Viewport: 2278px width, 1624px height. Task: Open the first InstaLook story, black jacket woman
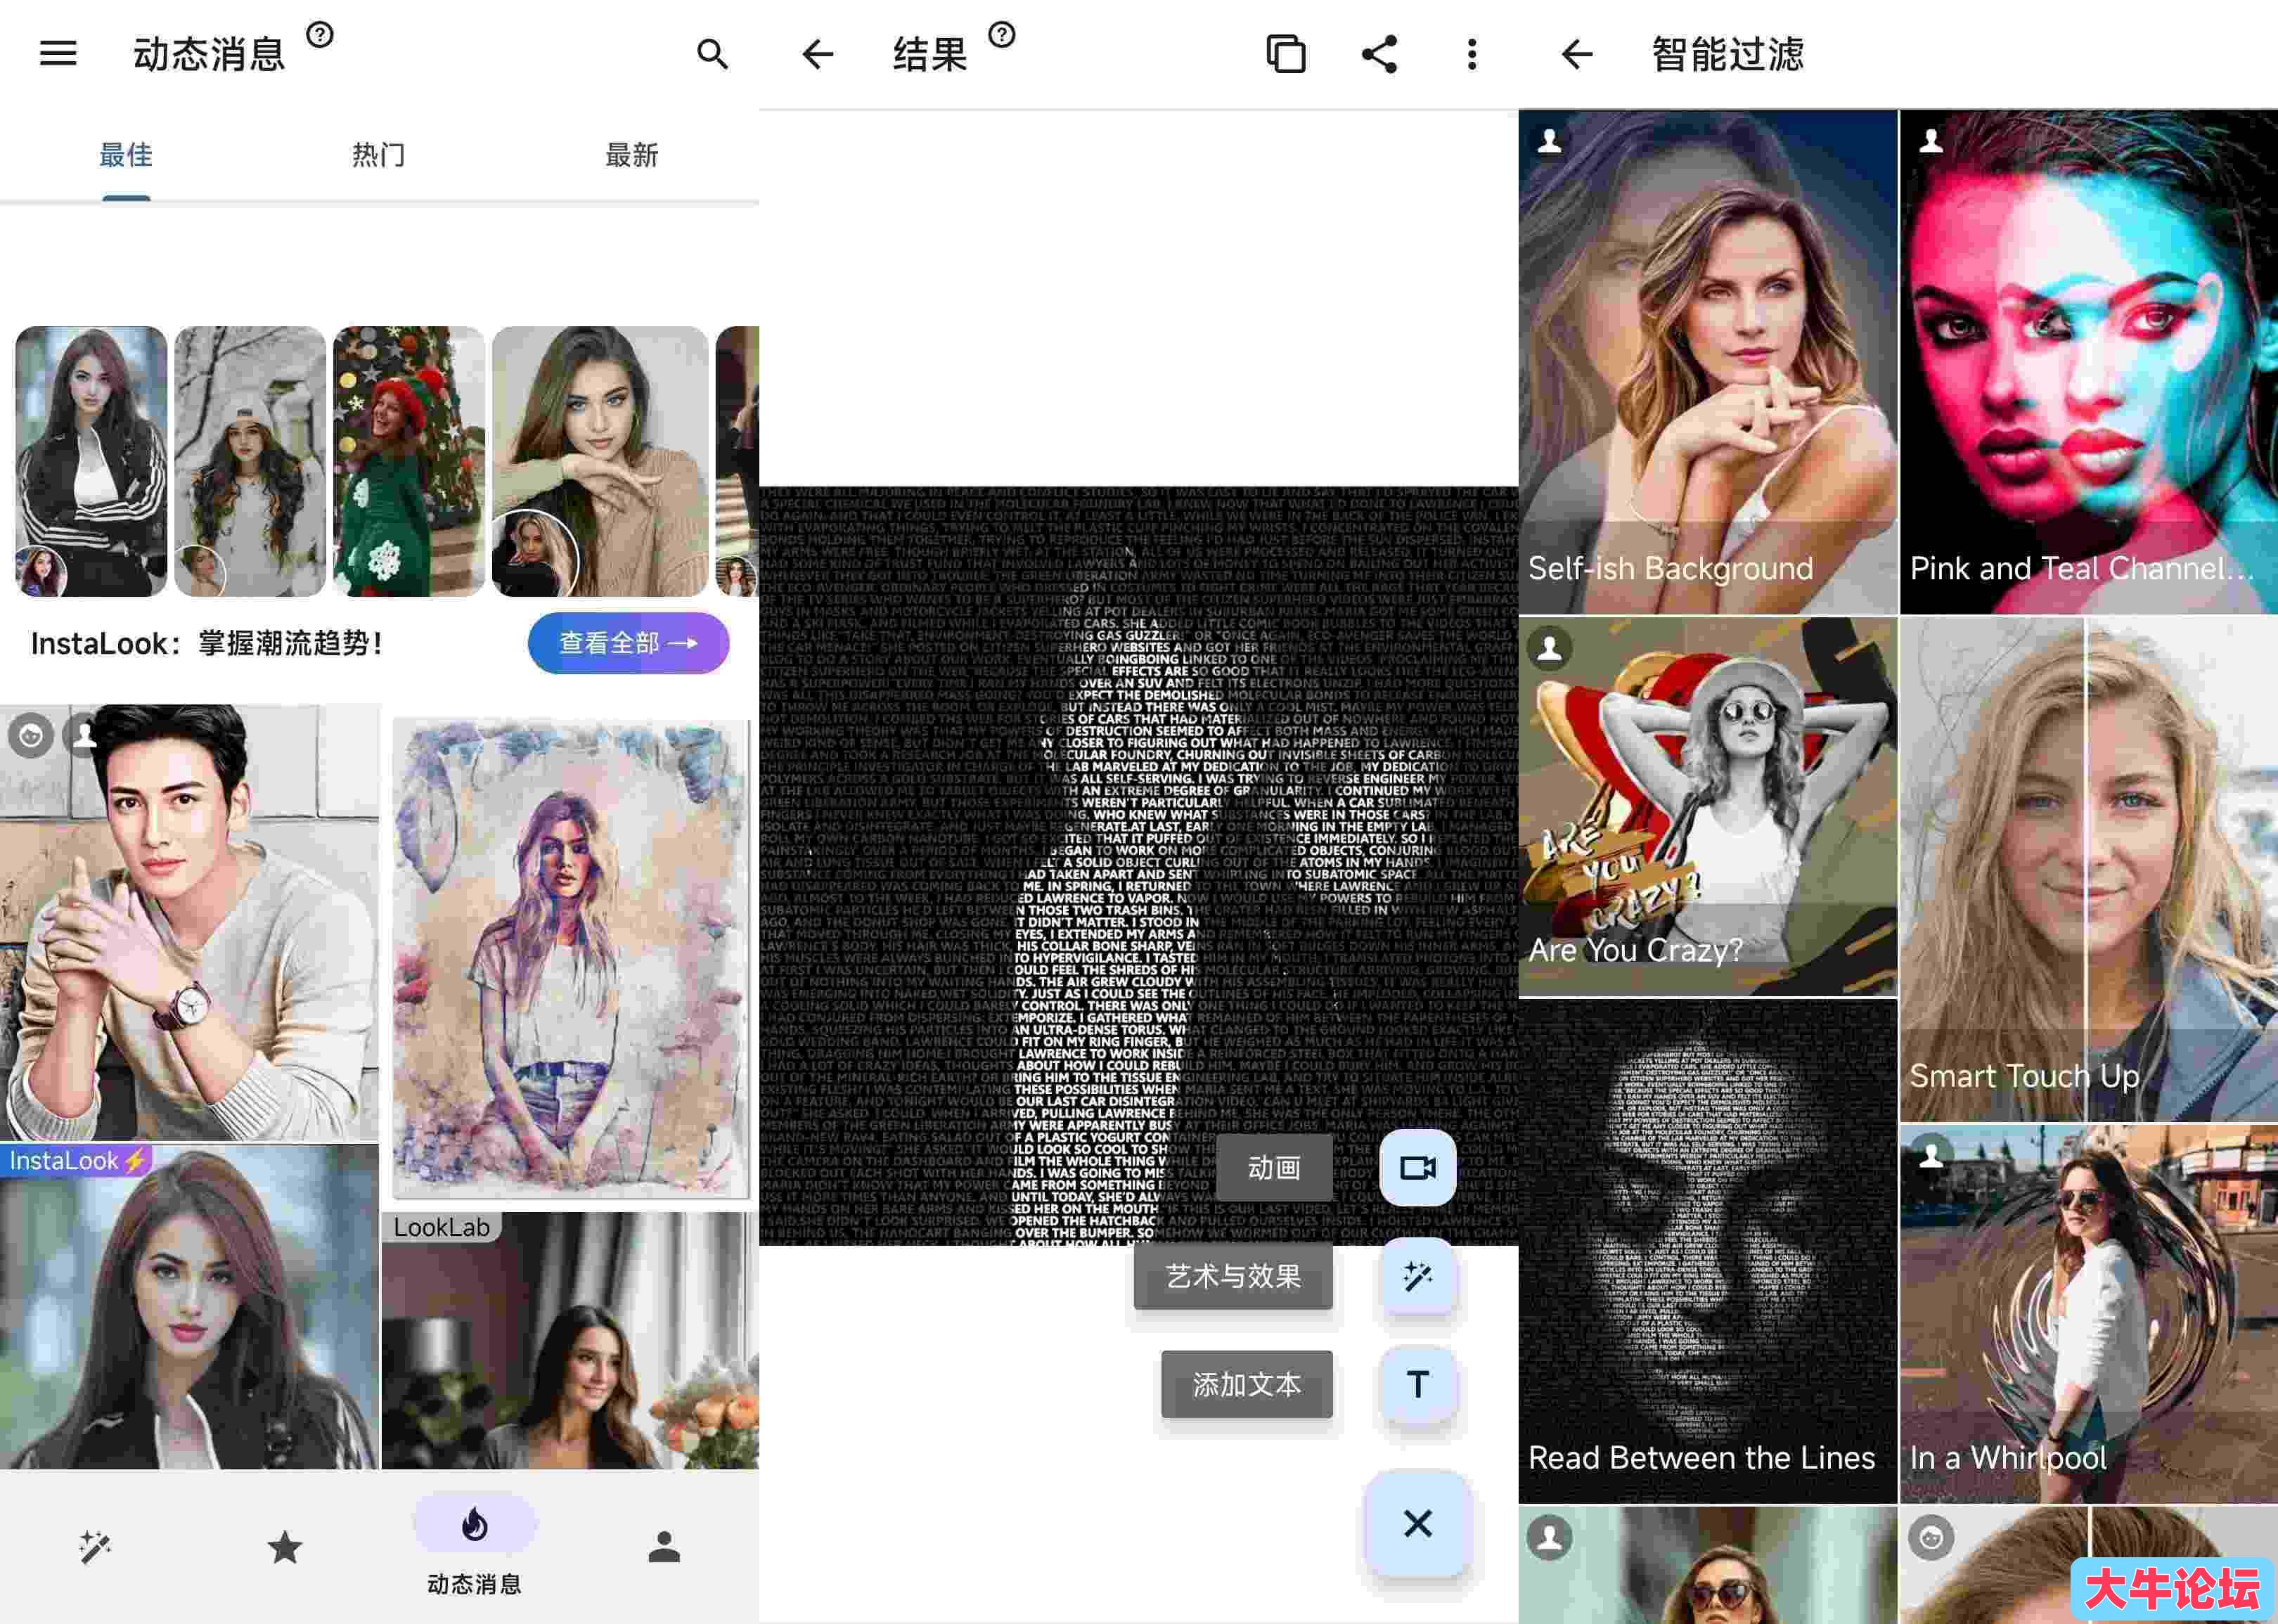(x=91, y=461)
